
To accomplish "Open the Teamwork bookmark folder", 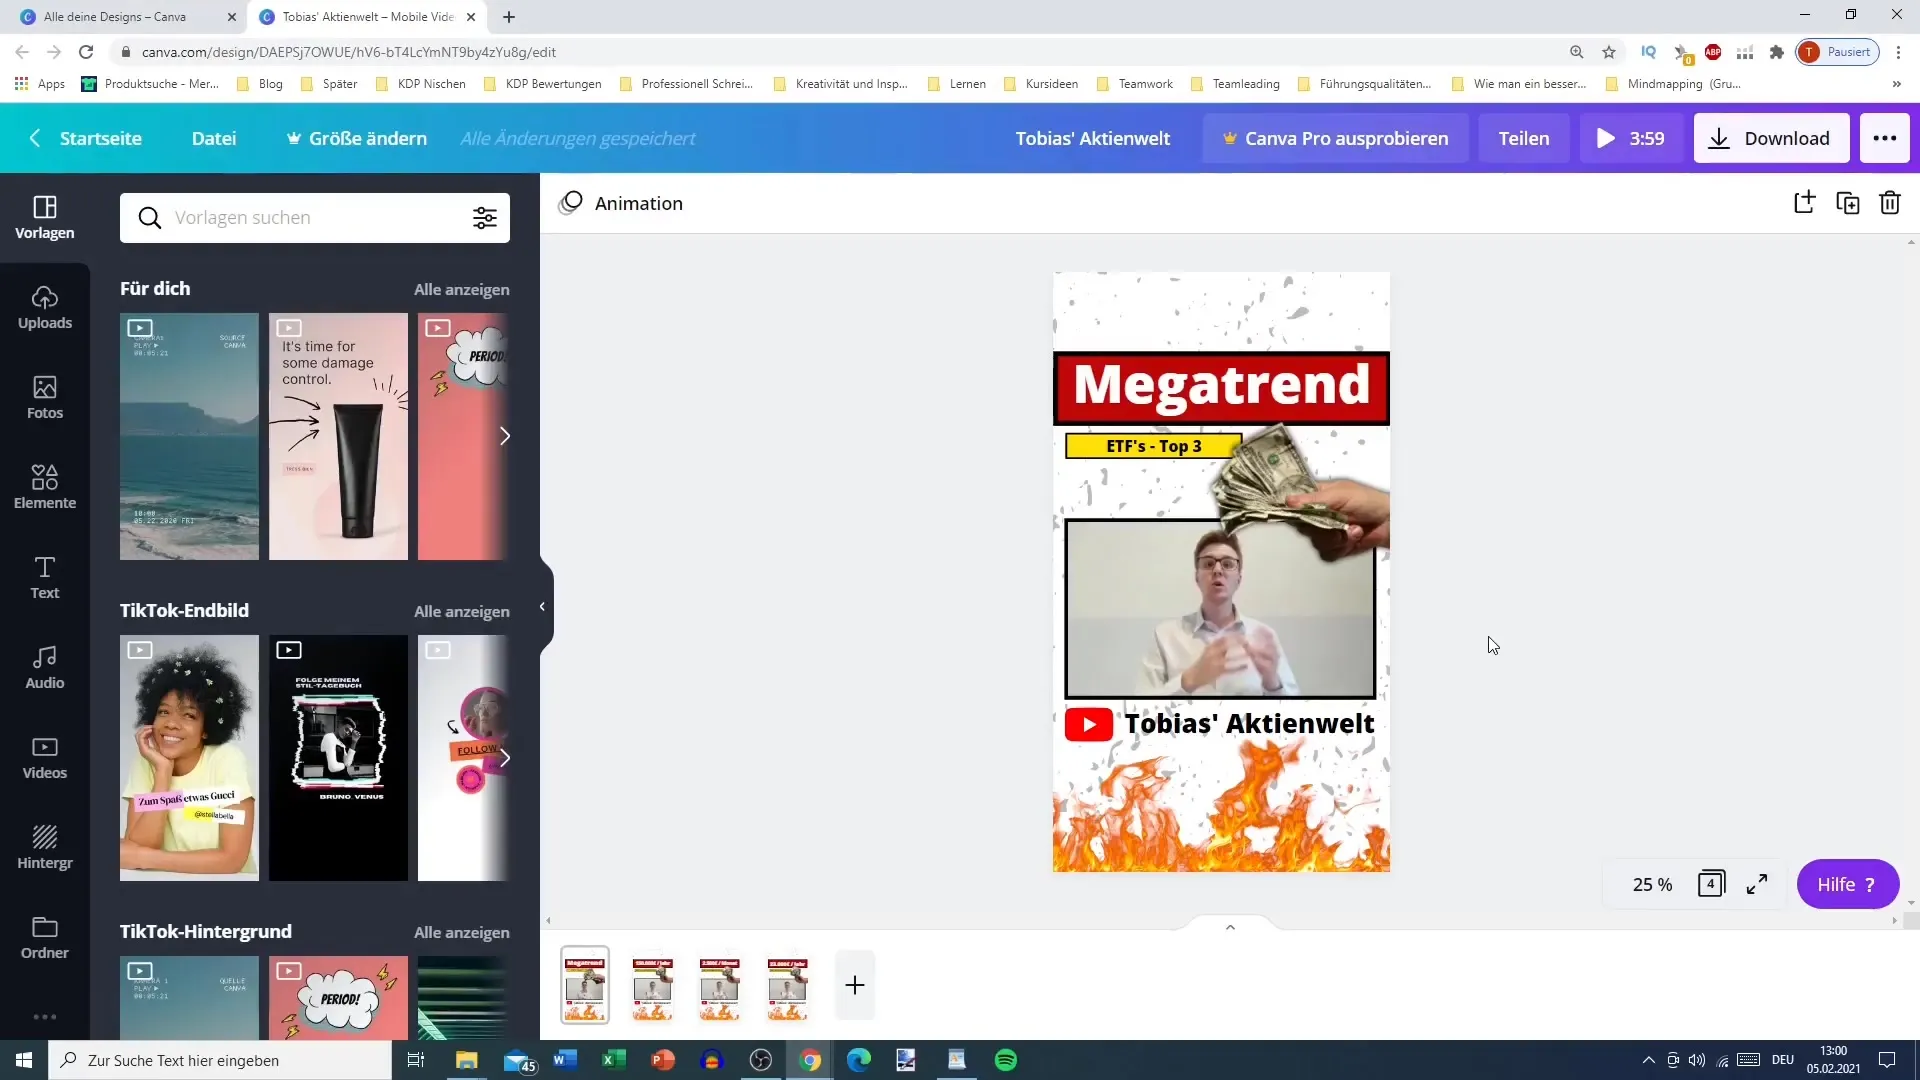I will pos(1135,84).
